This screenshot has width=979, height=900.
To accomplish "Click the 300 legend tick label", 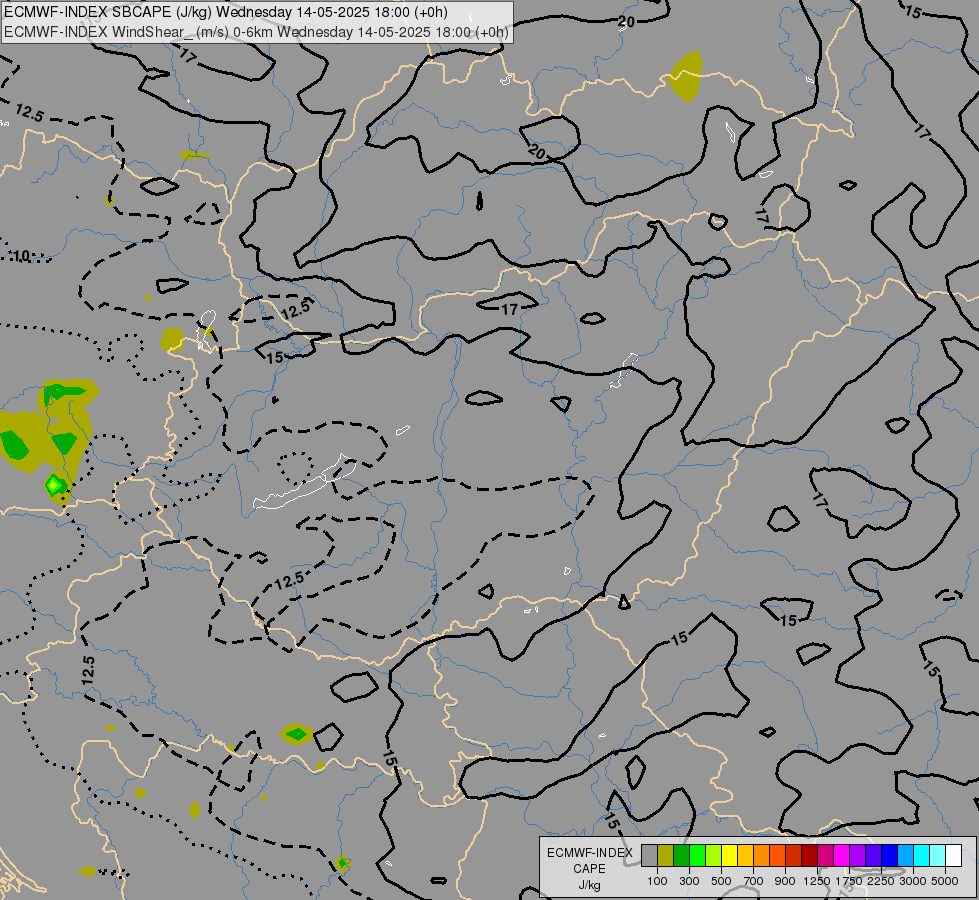I will point(689,881).
